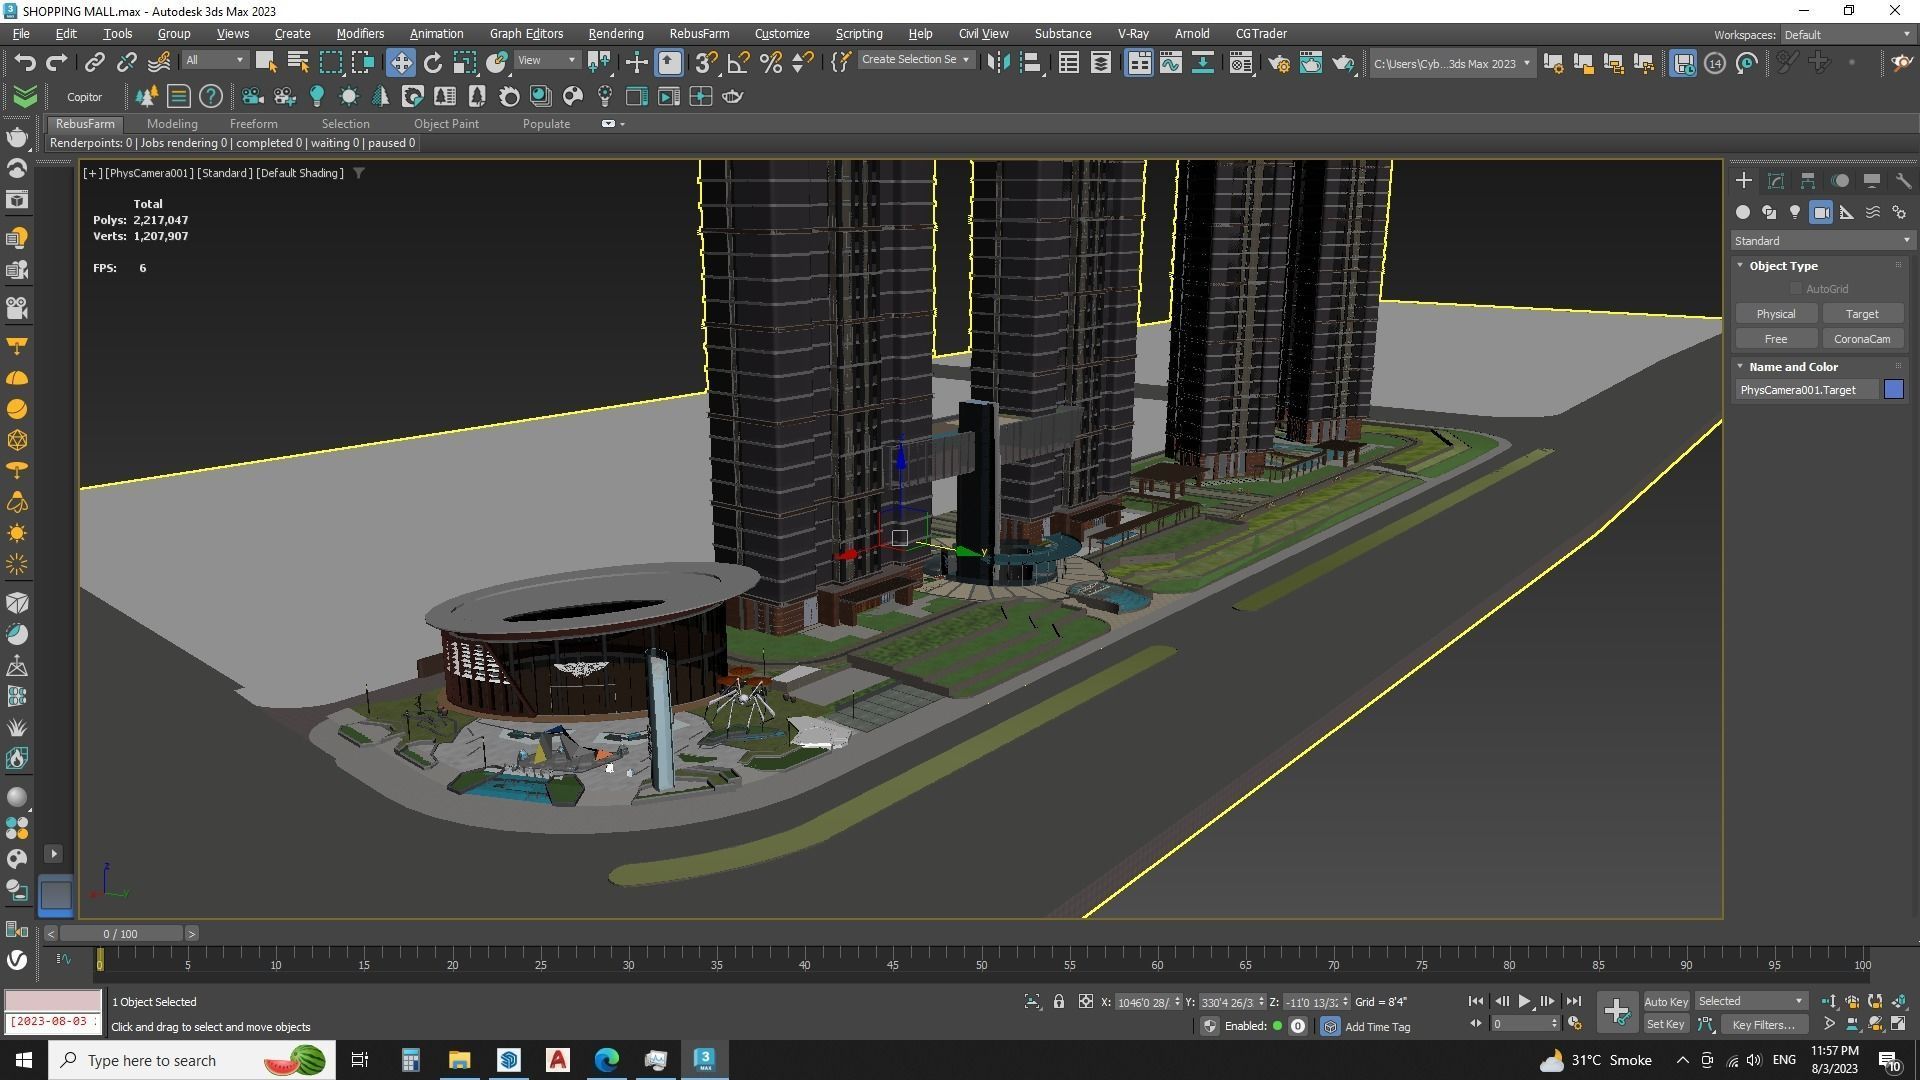Click the Redo arrow icon

click(57, 62)
